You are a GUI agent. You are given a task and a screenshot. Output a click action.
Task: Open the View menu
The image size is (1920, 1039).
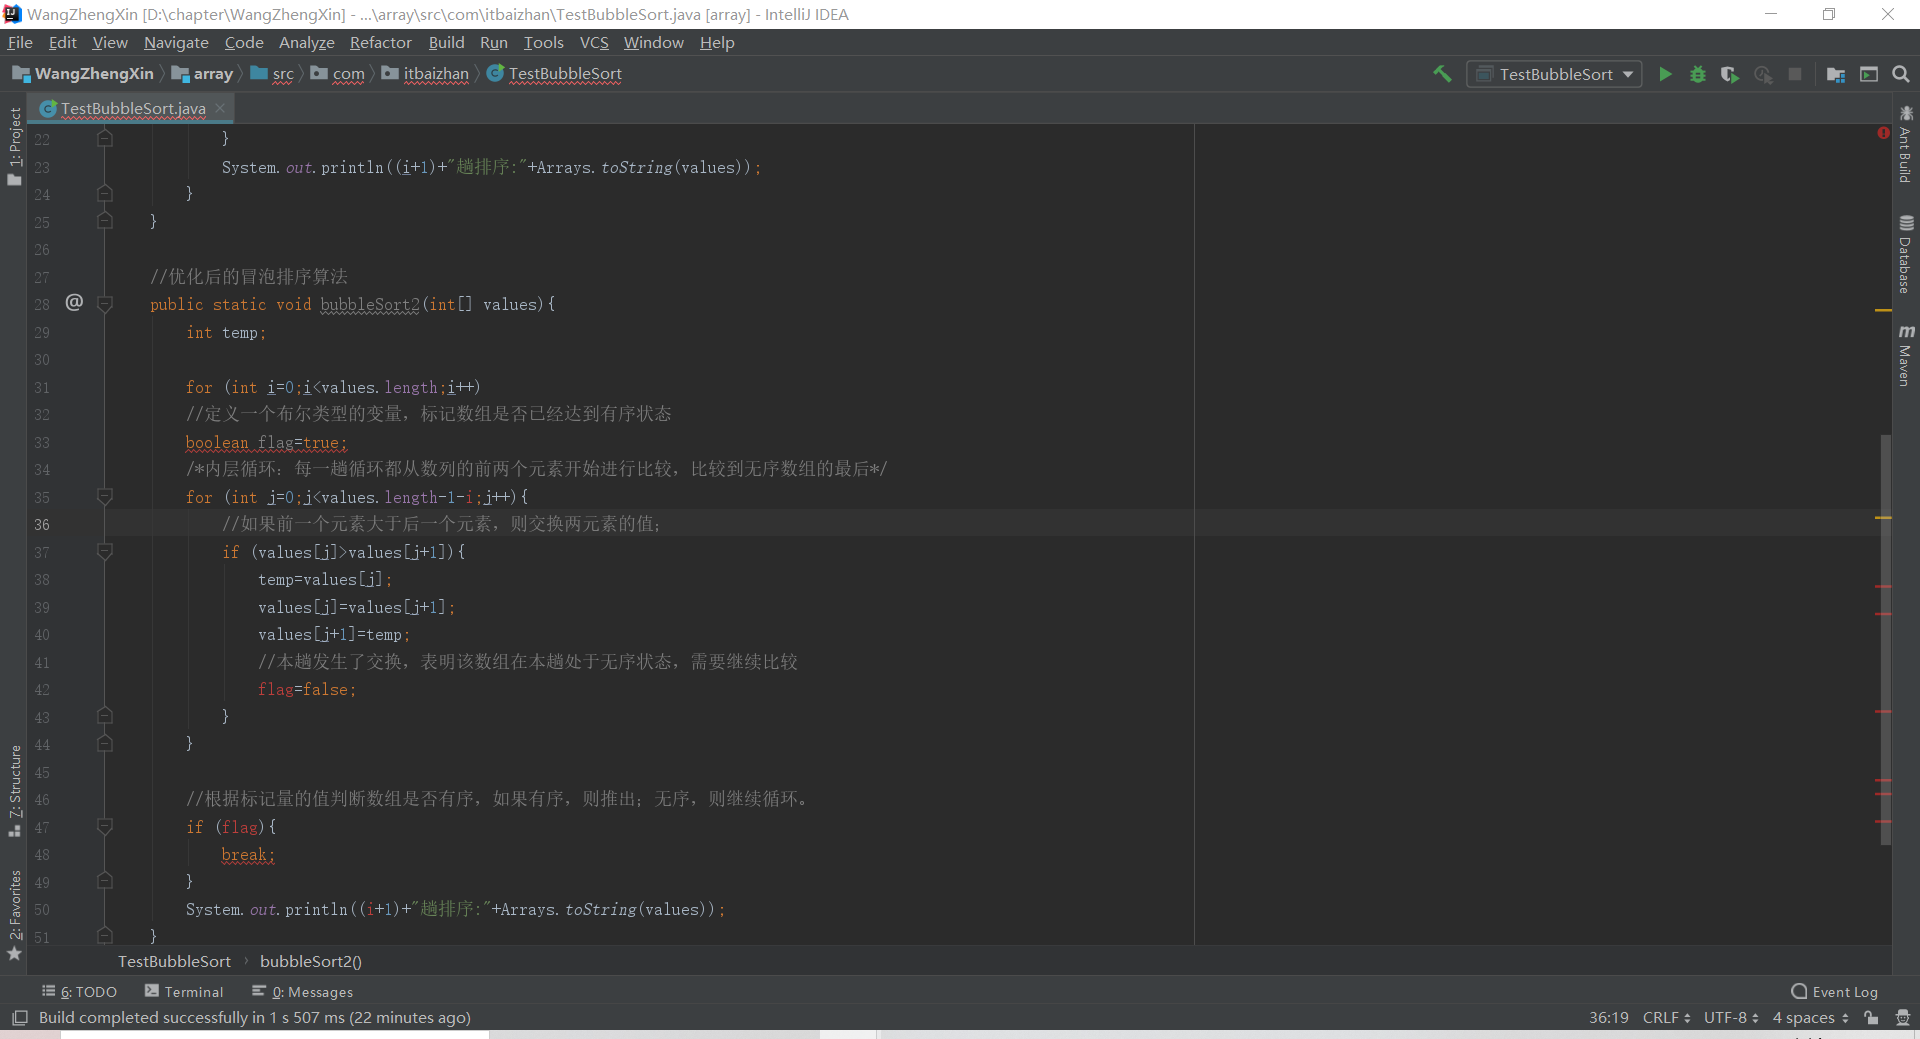(x=110, y=42)
